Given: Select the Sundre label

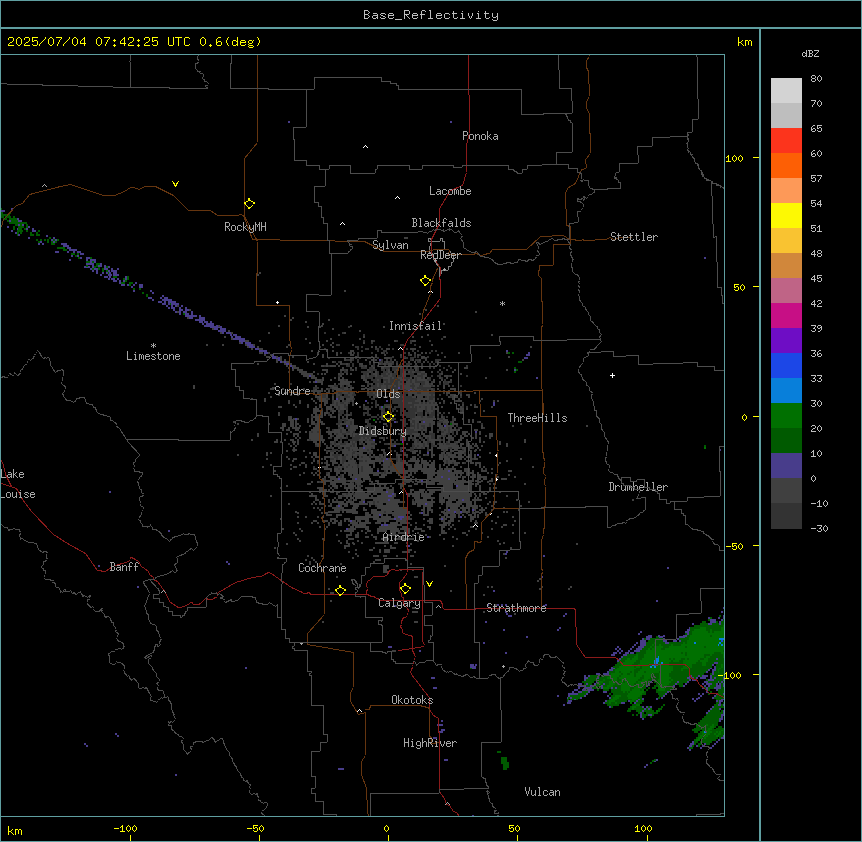Looking at the screenshot, I should click(x=292, y=391).
